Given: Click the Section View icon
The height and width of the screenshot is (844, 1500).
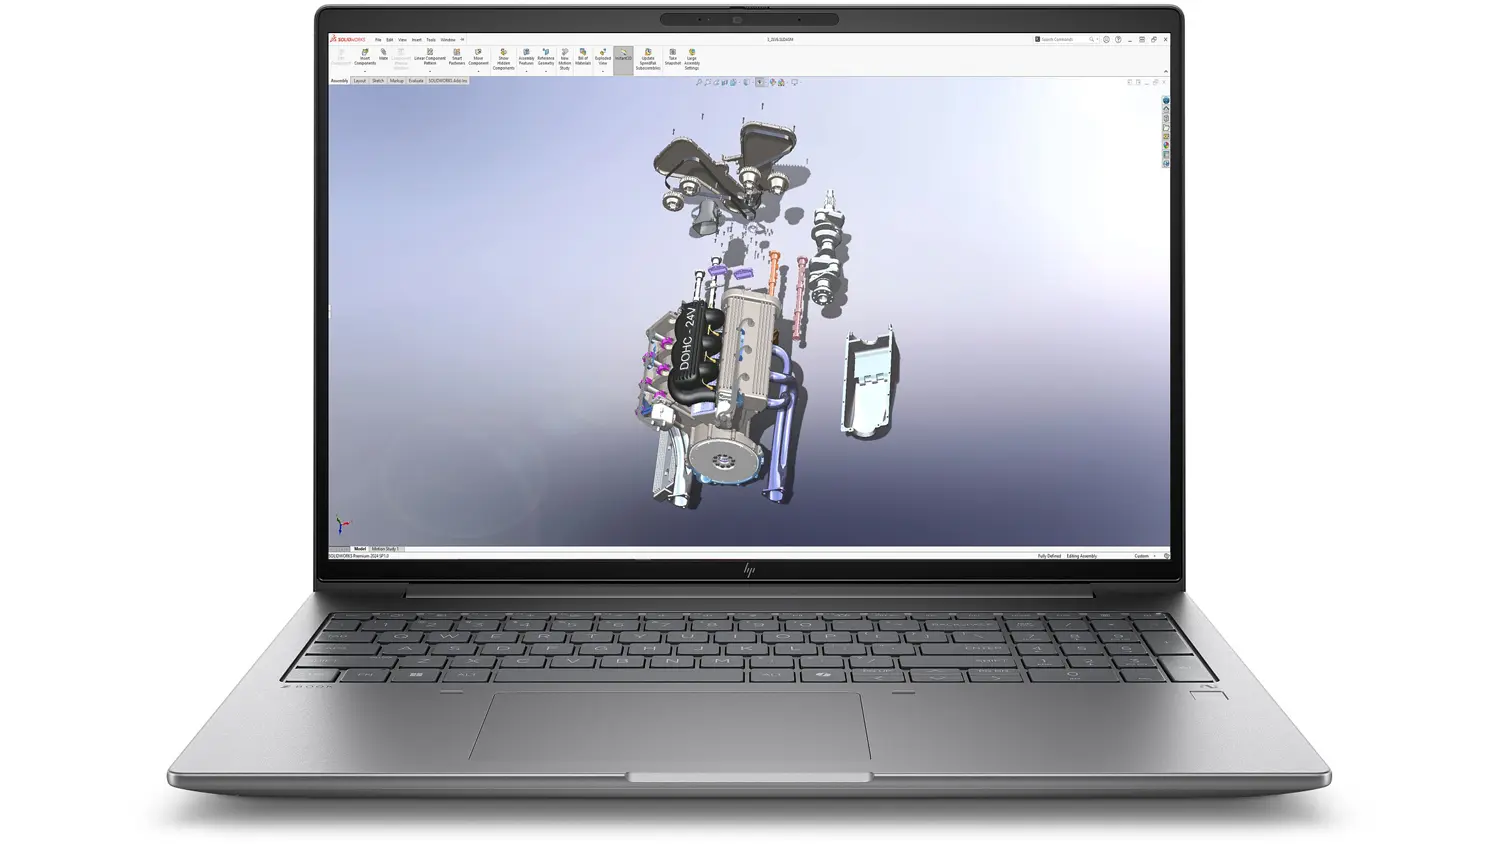Looking at the screenshot, I should coord(725,82).
